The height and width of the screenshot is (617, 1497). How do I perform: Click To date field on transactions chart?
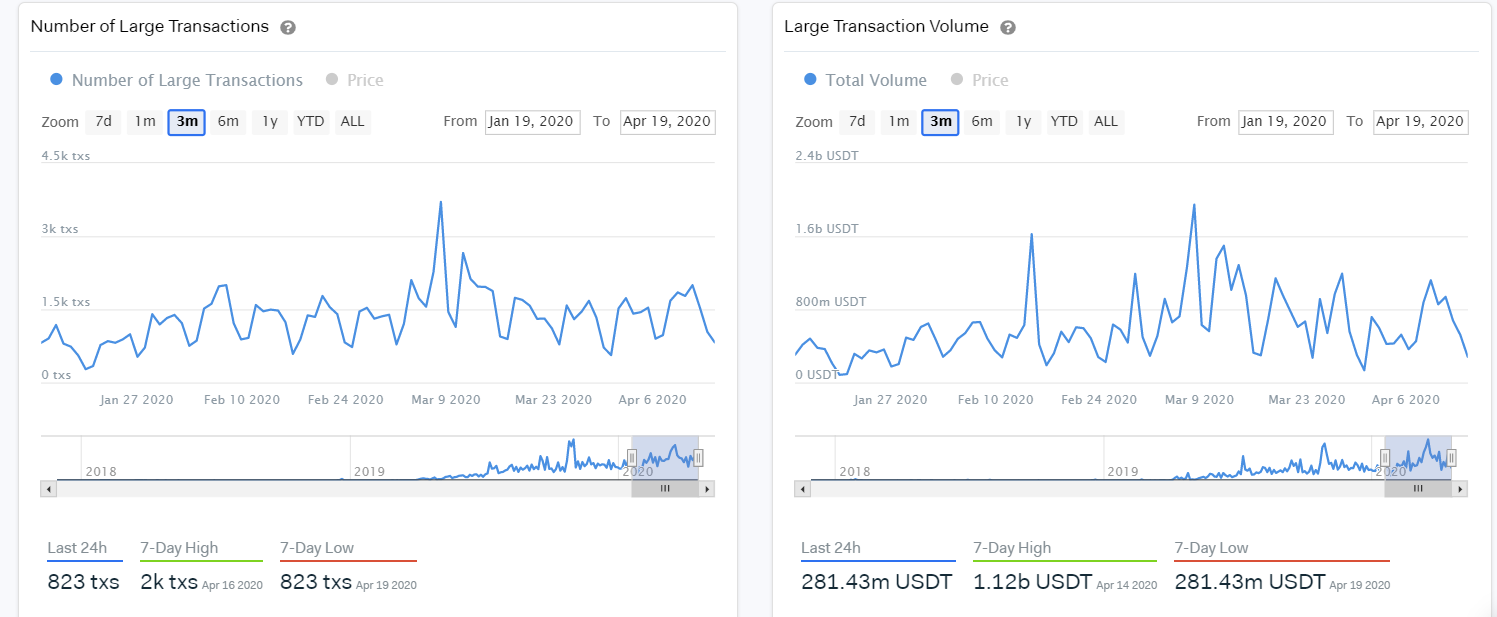pyautogui.click(x=667, y=122)
